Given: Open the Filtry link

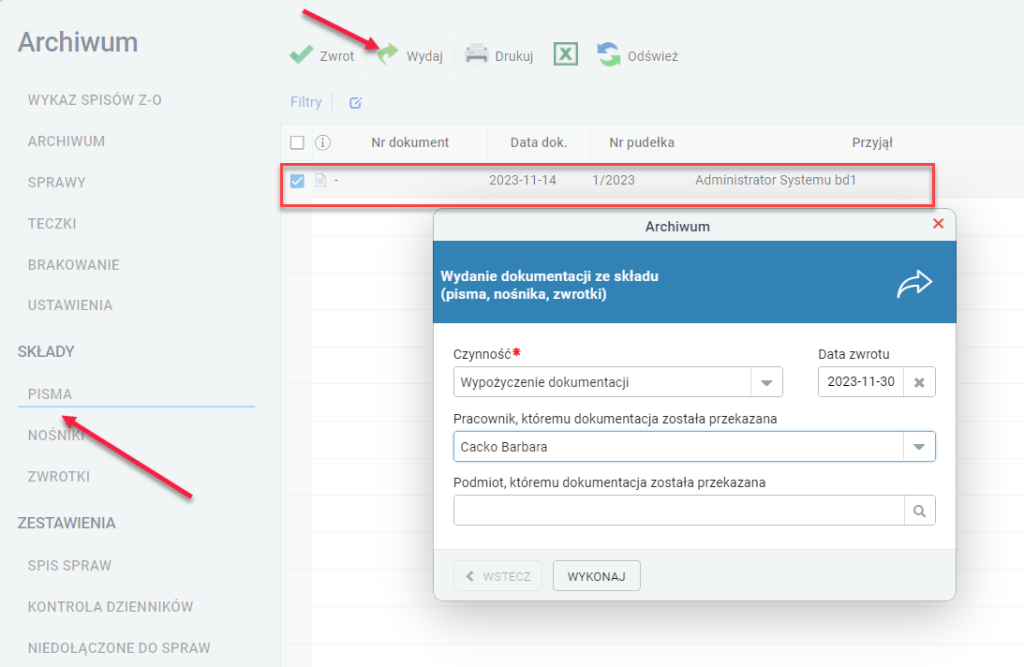Looking at the screenshot, I should pos(306,102).
